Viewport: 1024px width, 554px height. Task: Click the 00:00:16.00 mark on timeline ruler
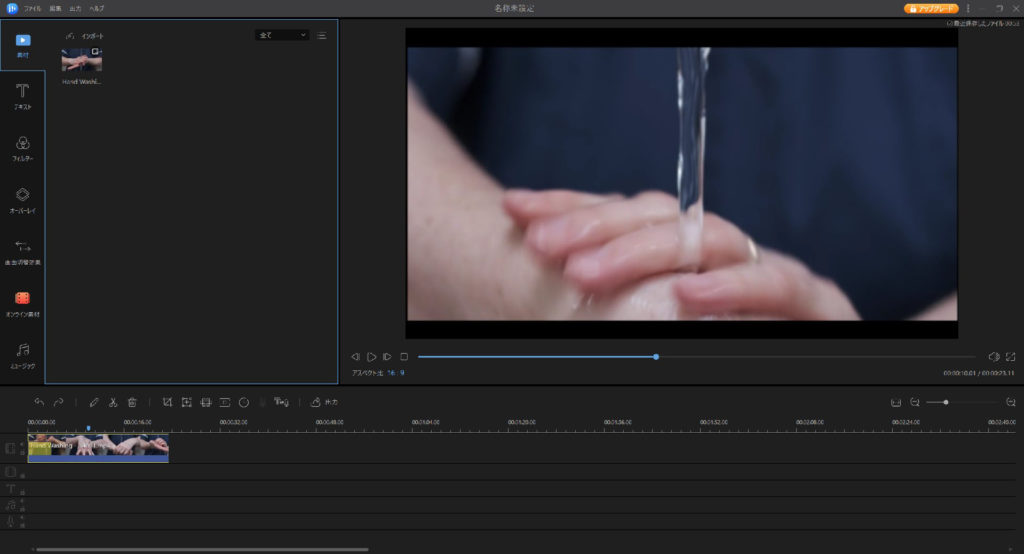click(137, 423)
